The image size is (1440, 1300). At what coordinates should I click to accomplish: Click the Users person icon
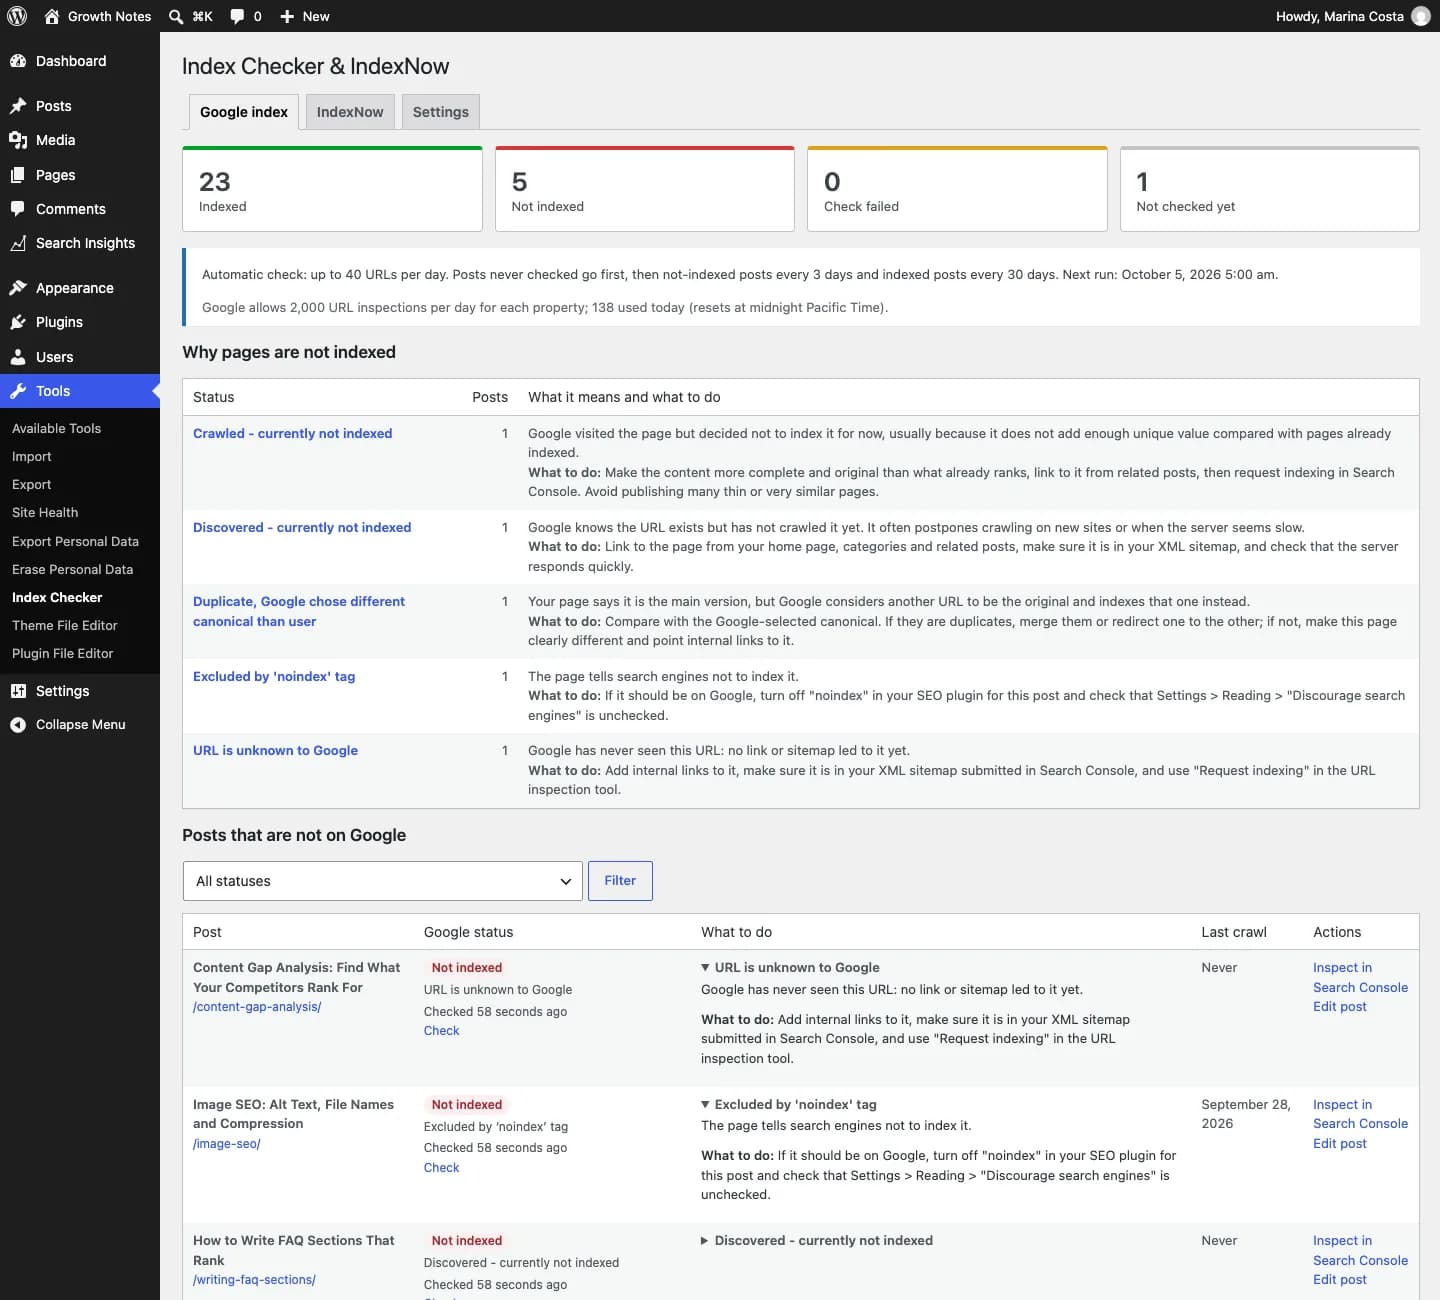click(18, 357)
